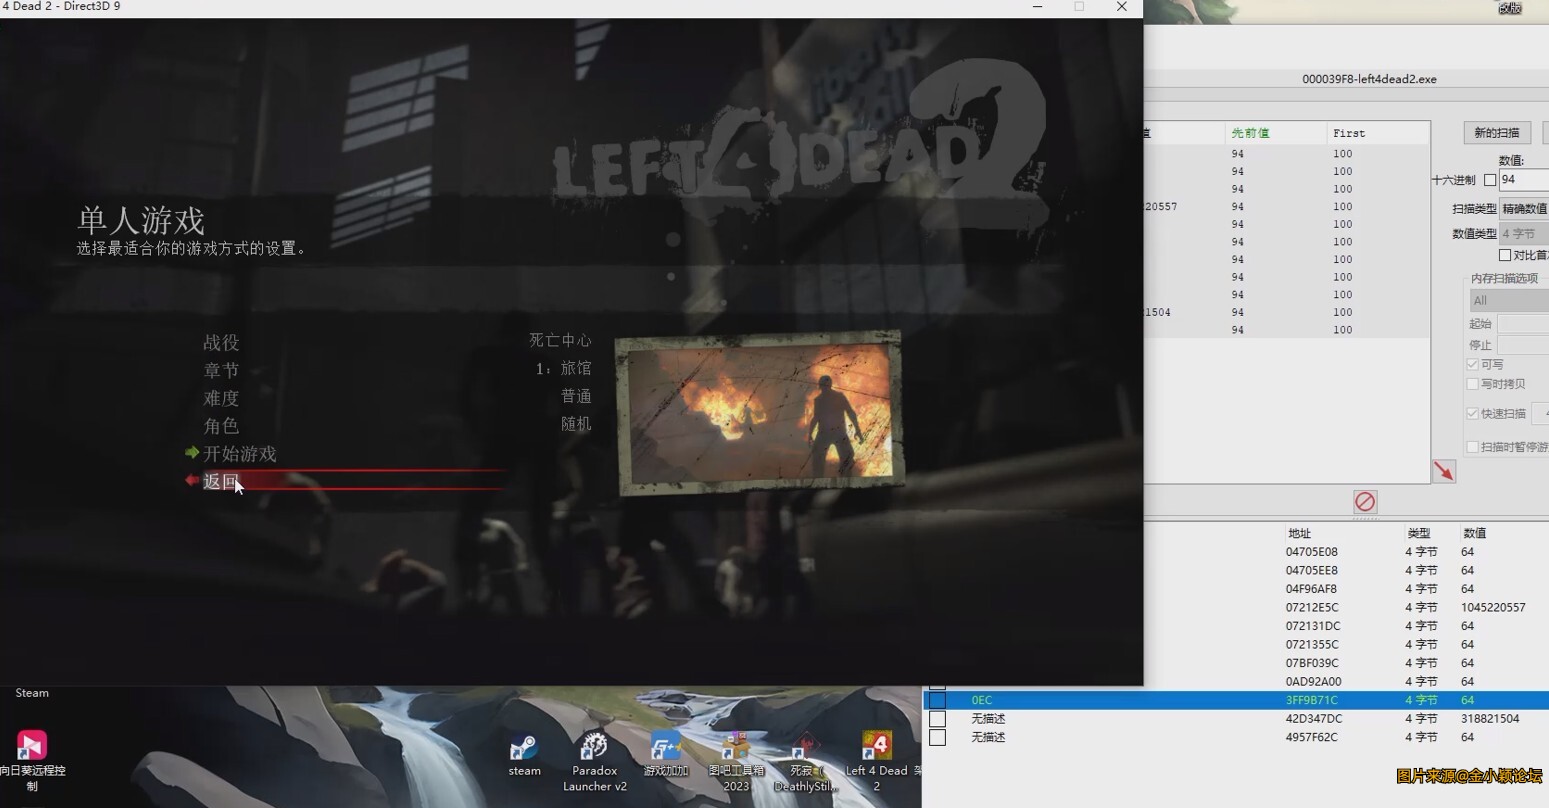Open the memory region All dropdown
This screenshot has height=808, width=1549.
1509,300
